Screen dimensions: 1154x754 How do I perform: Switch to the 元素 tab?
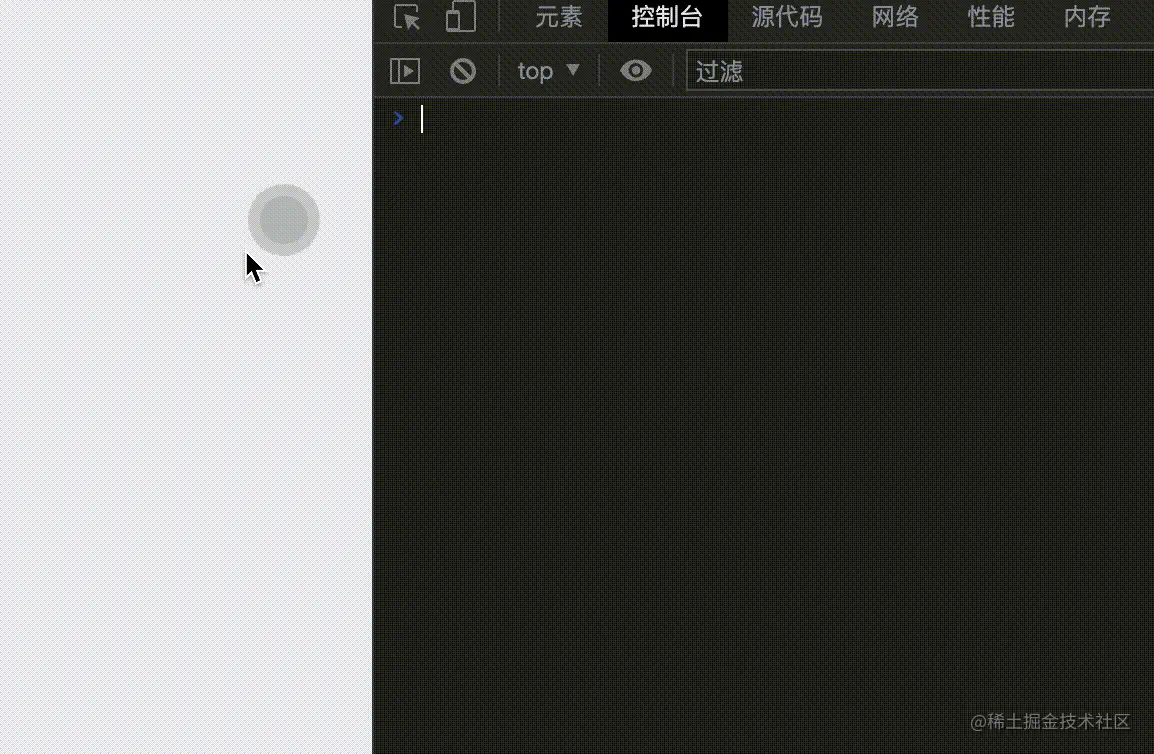(558, 18)
